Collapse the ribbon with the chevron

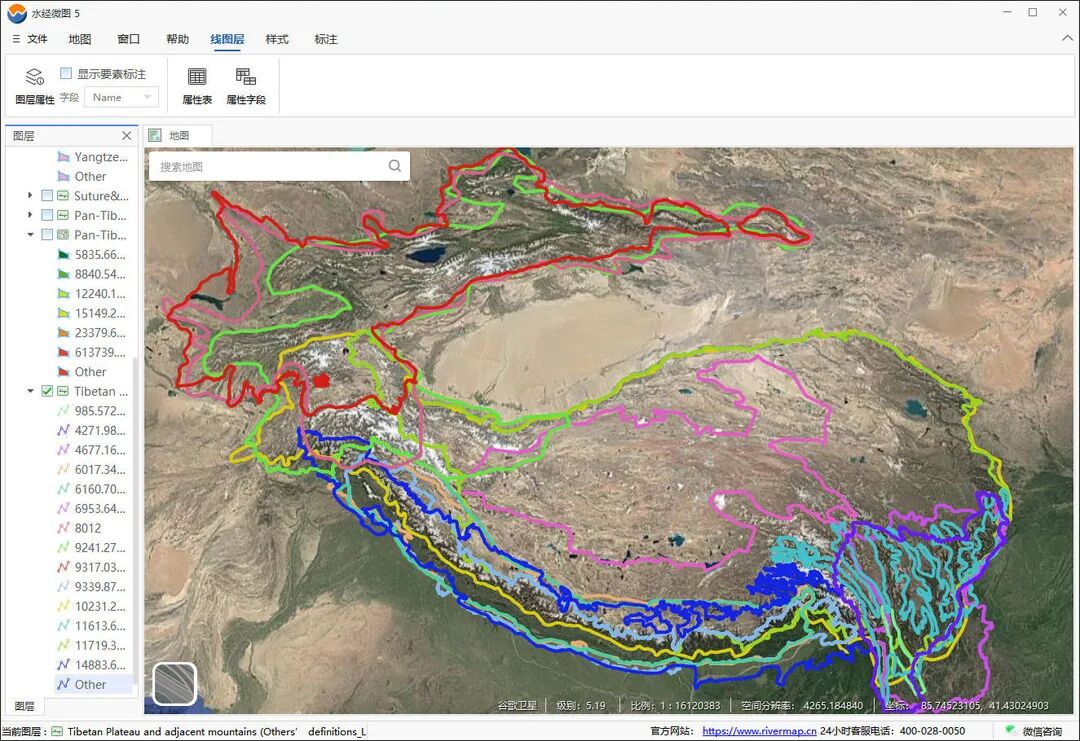1068,39
